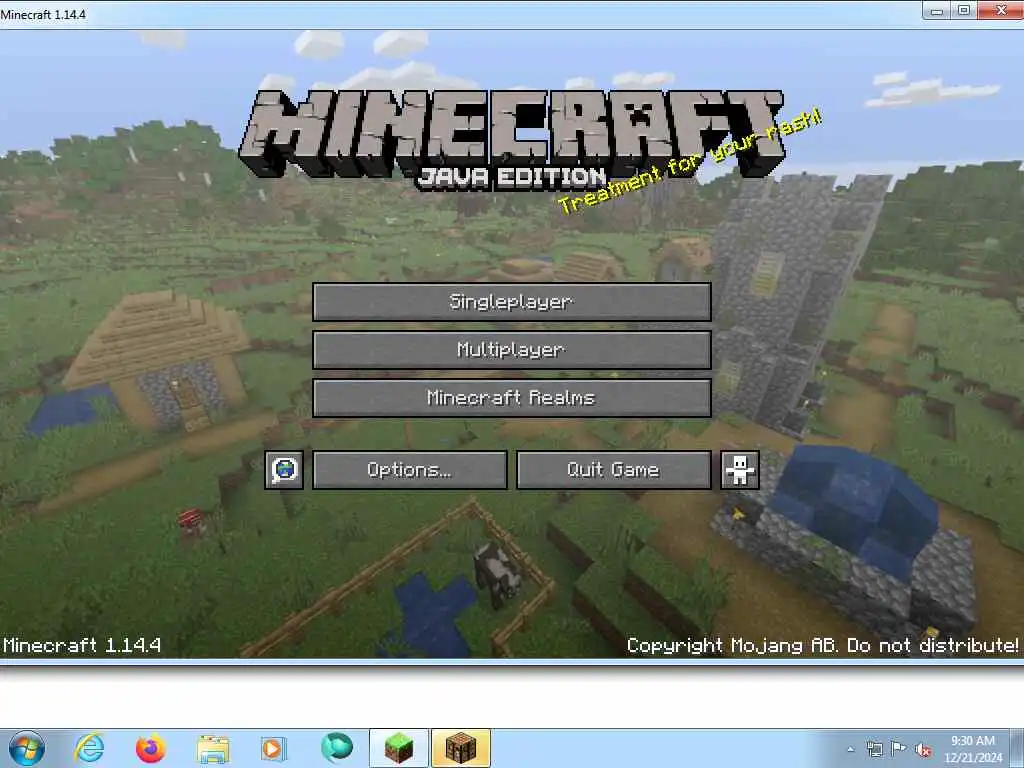Minimize the Minecraft 1.14.4 window

[936, 10]
